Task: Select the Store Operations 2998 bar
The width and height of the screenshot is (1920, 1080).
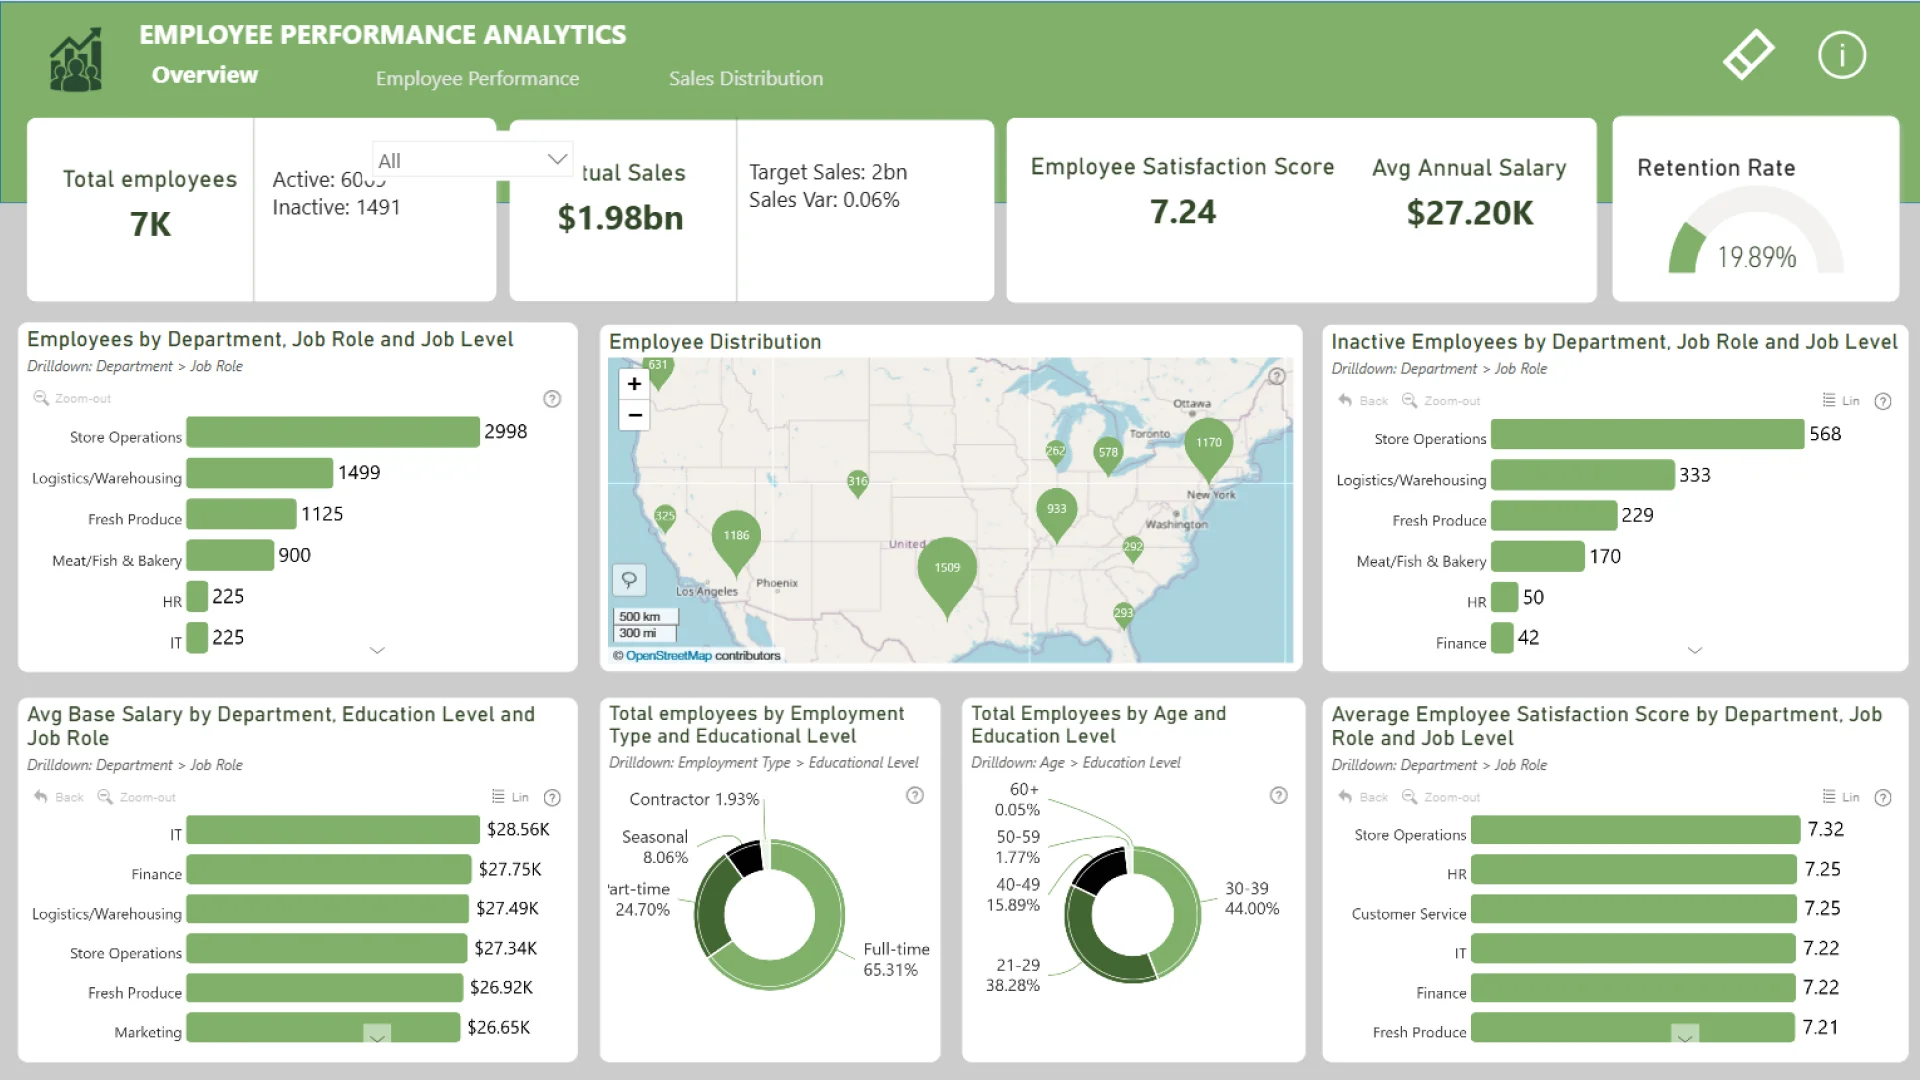Action: pyautogui.click(x=332, y=432)
